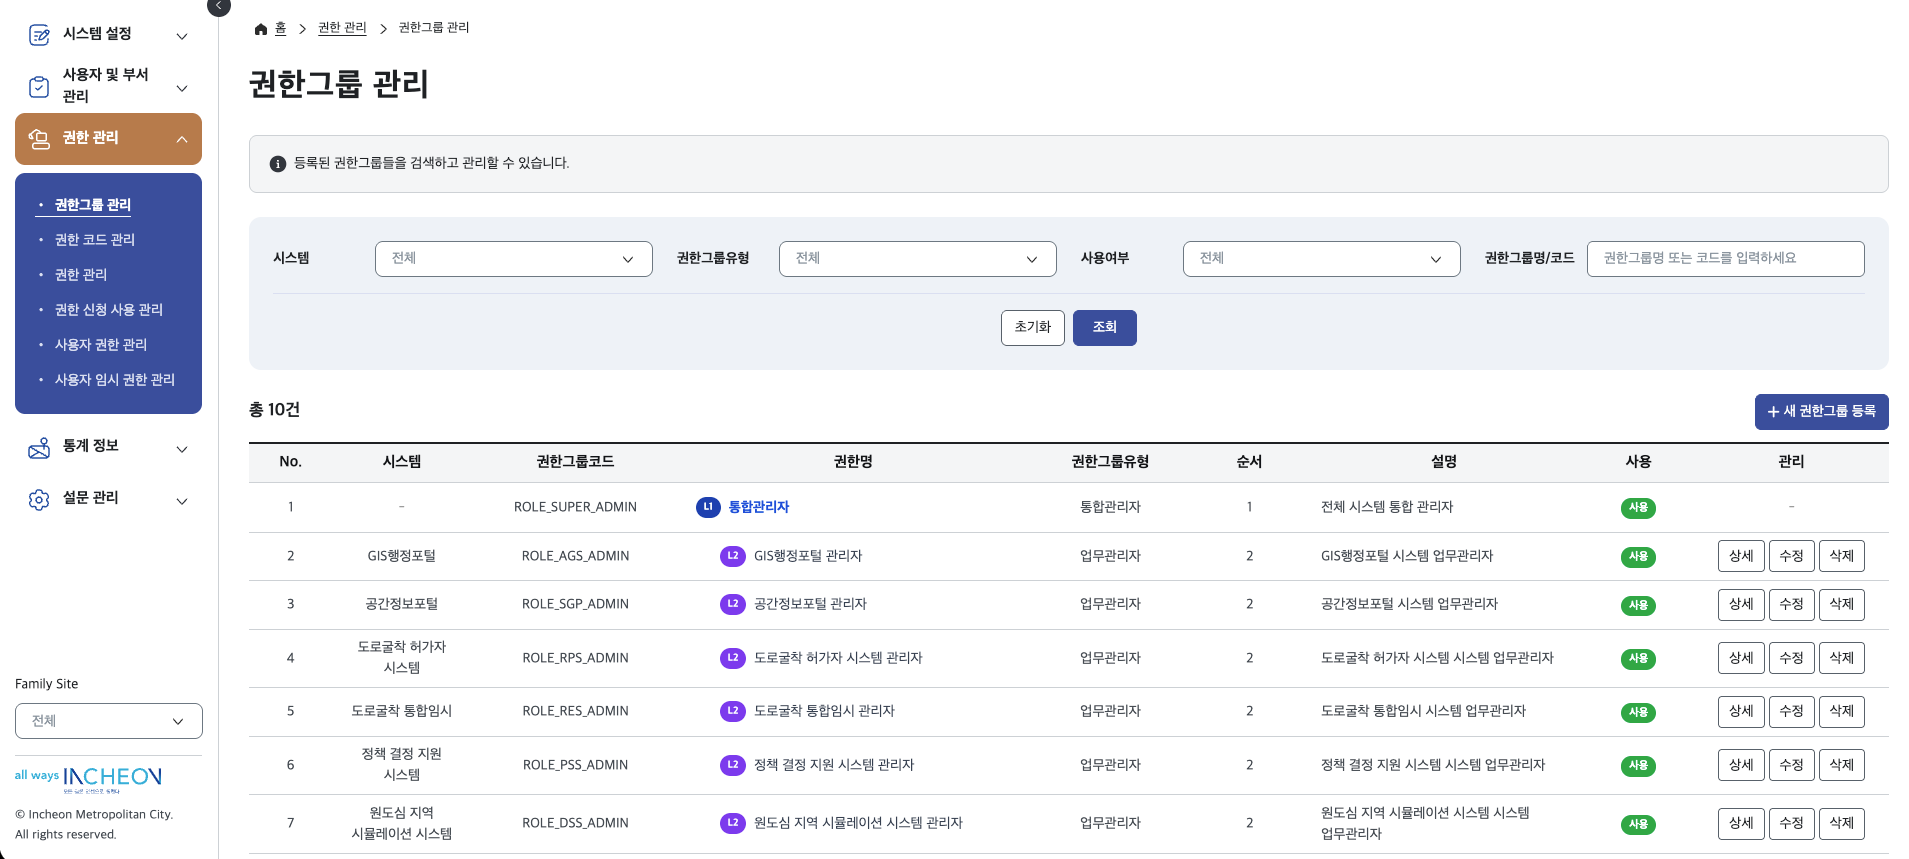Click the info icon in the notice banner
This screenshot has height=859, width=1909.
[x=278, y=164]
